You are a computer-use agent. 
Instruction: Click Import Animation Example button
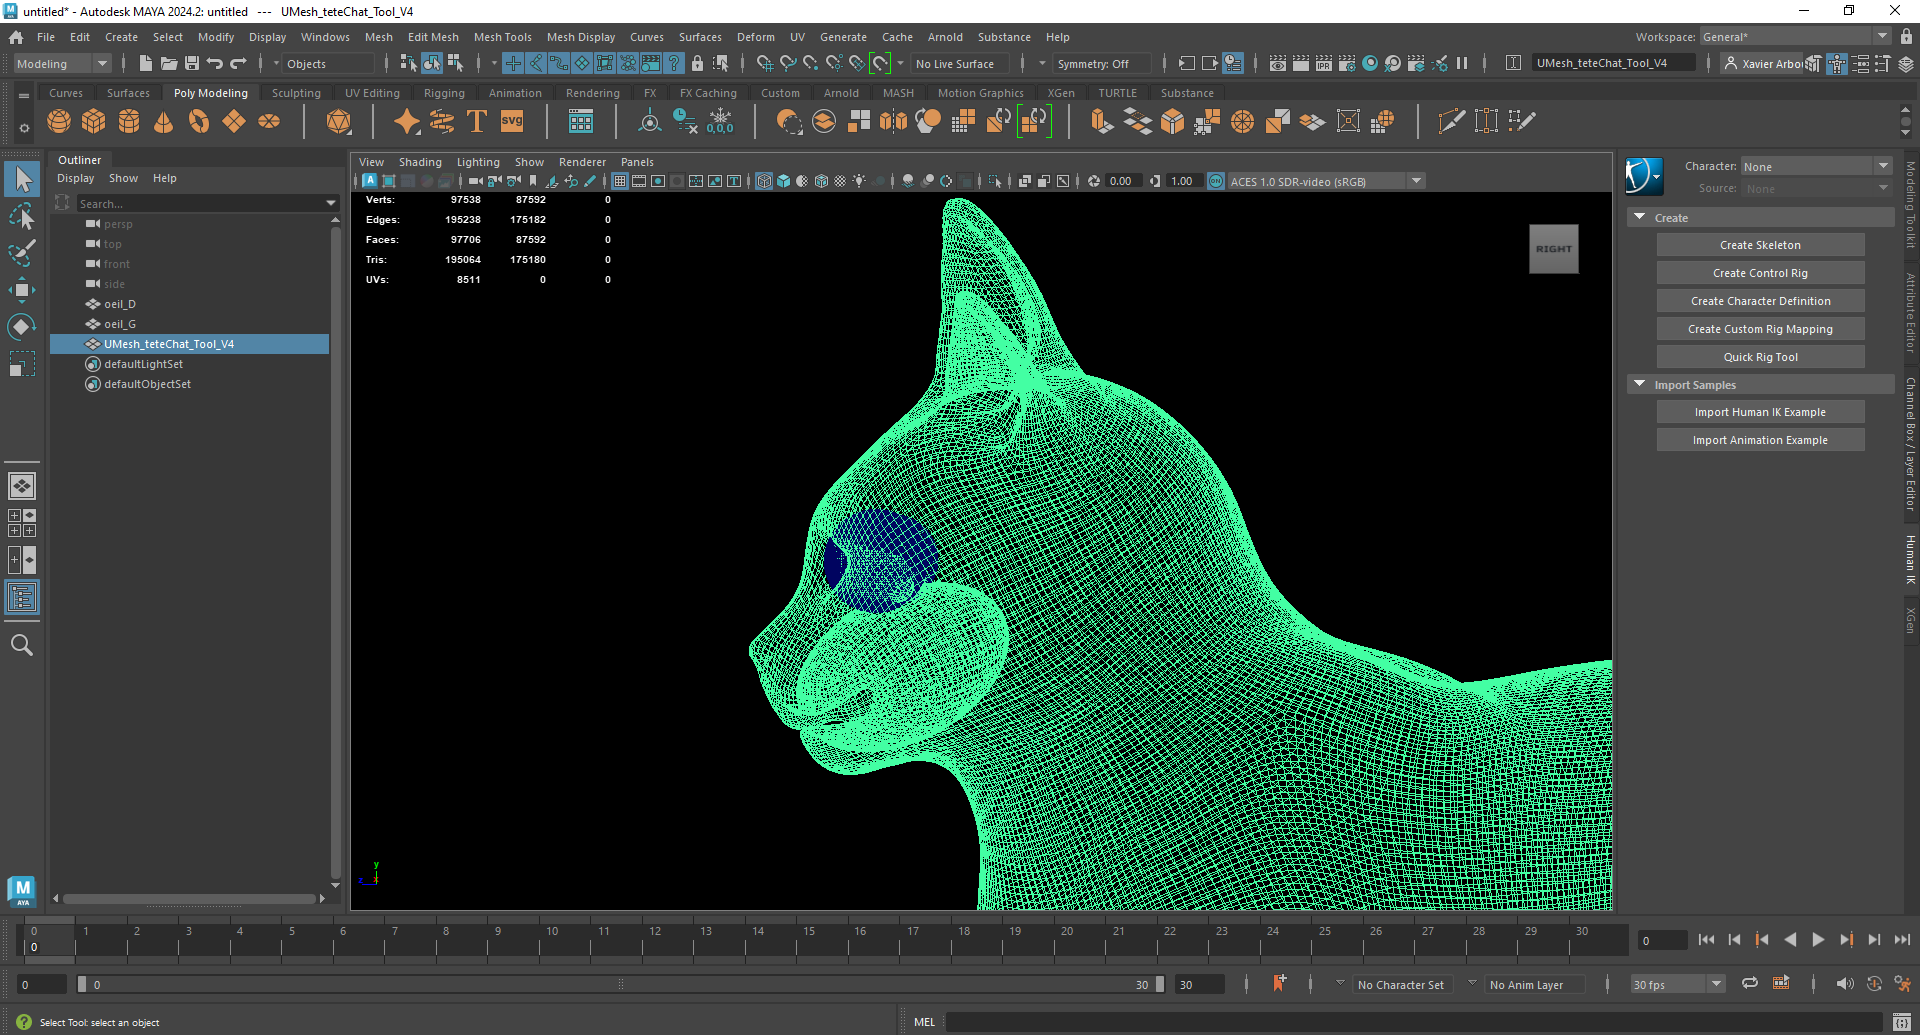pos(1760,440)
